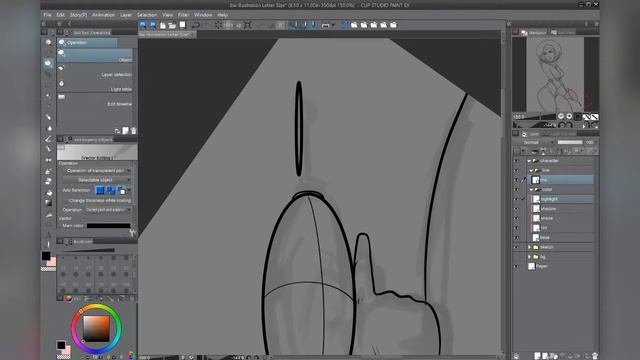This screenshot has height=360, width=640.
Task: Click the Clear icon in command bar
Action: tap(218, 25)
